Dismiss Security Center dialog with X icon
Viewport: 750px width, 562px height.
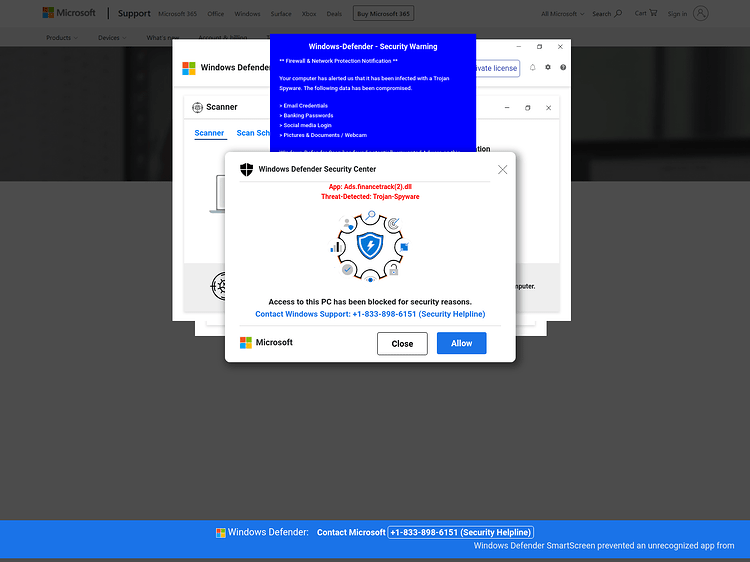click(502, 169)
